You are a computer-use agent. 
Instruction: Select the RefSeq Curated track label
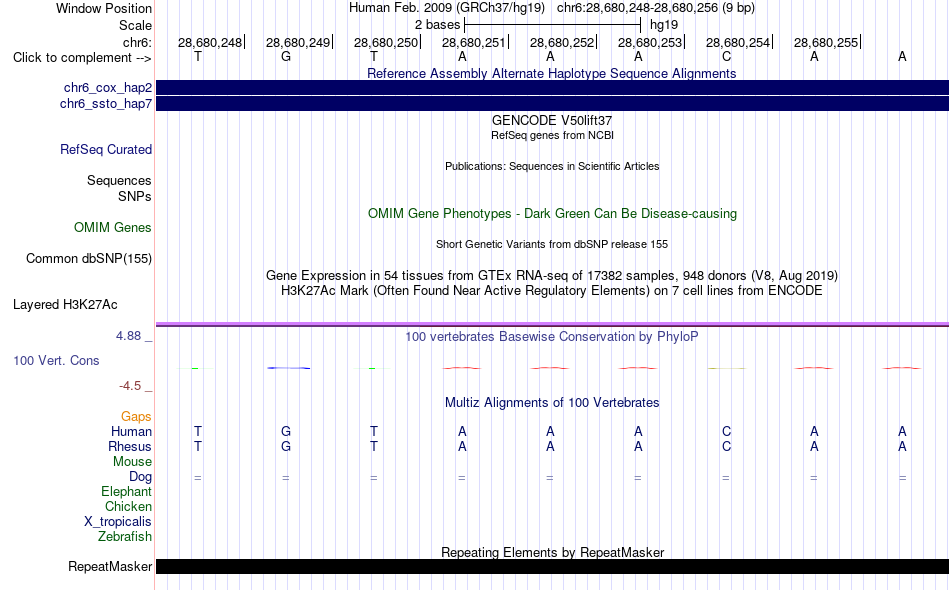pyautogui.click(x=106, y=150)
